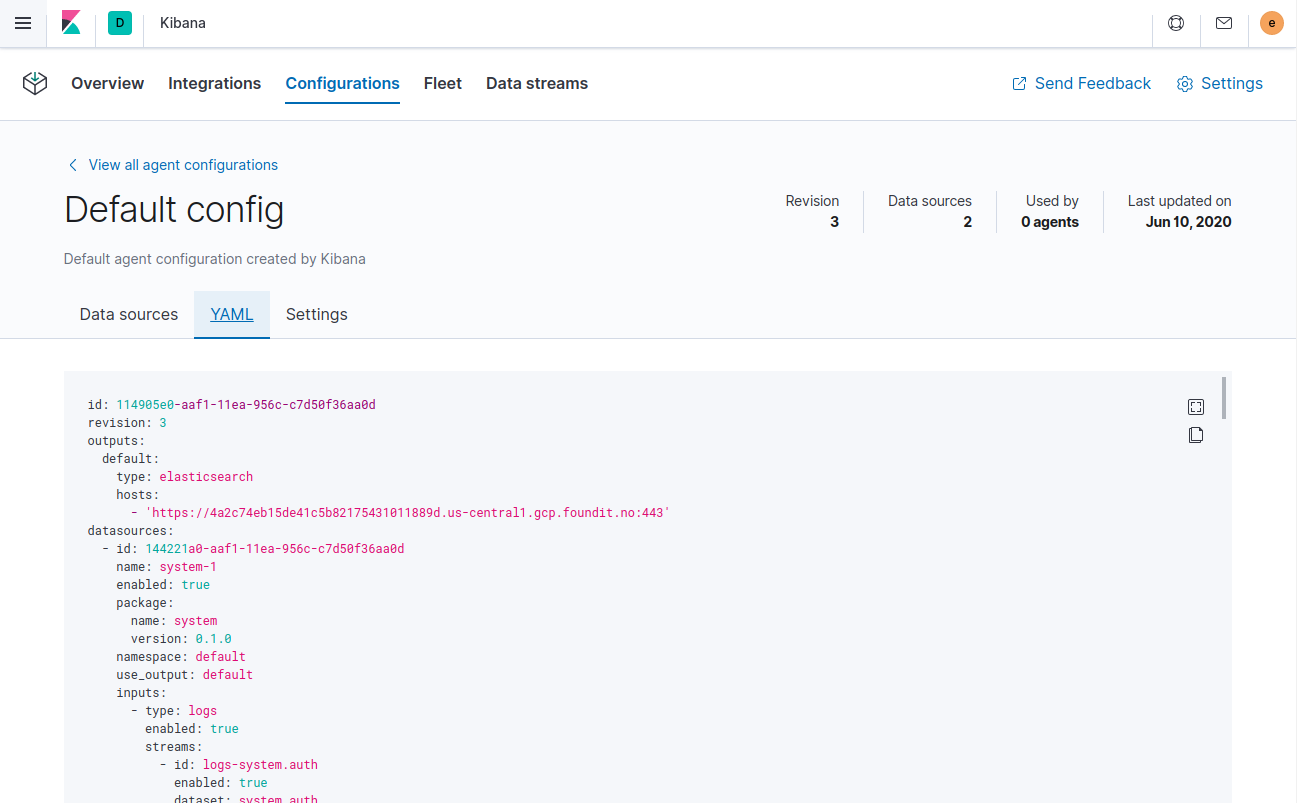The height and width of the screenshot is (803, 1297).
Task: Open the config Settings tab
Action: coord(316,314)
